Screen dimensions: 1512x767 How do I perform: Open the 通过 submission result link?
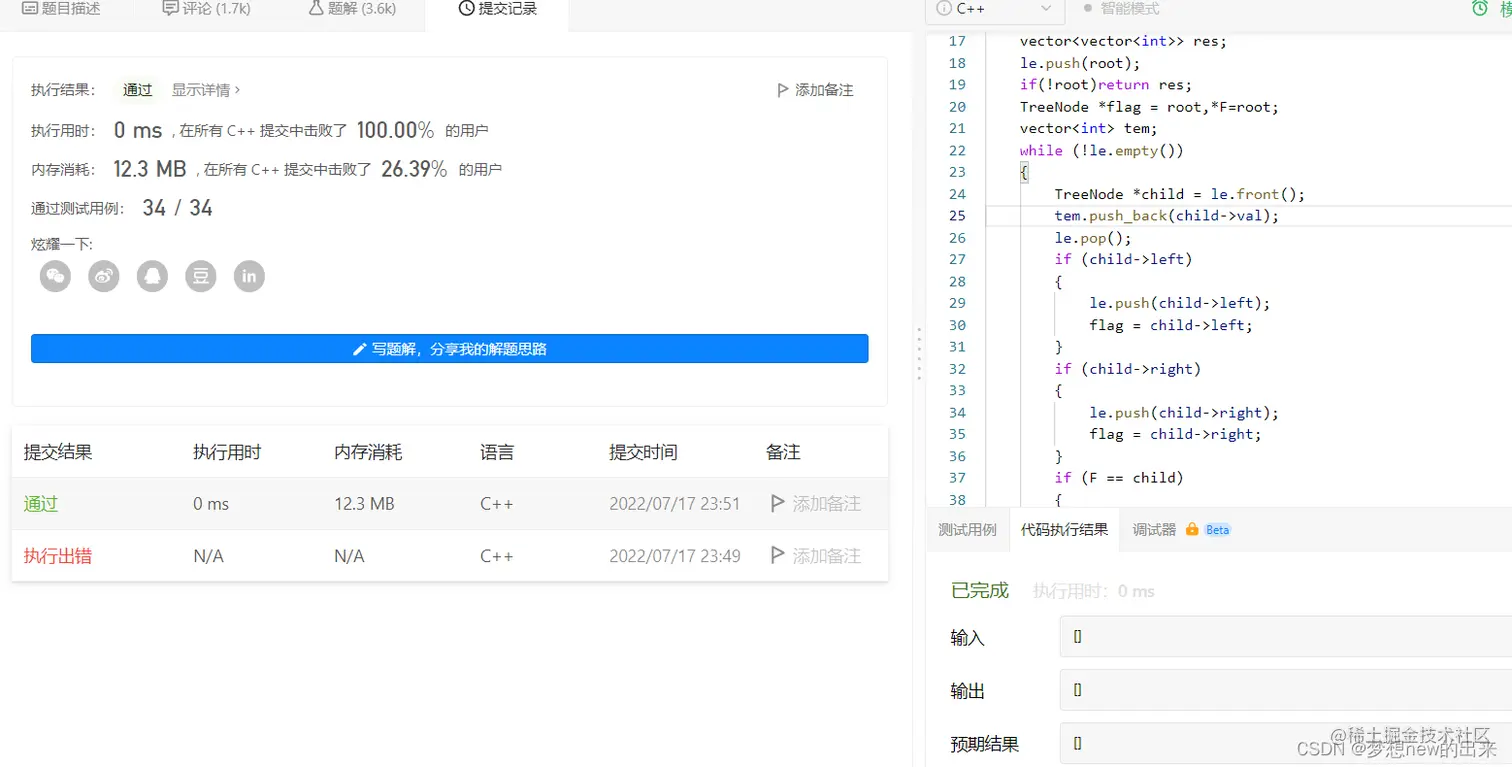pyautogui.click(x=41, y=504)
